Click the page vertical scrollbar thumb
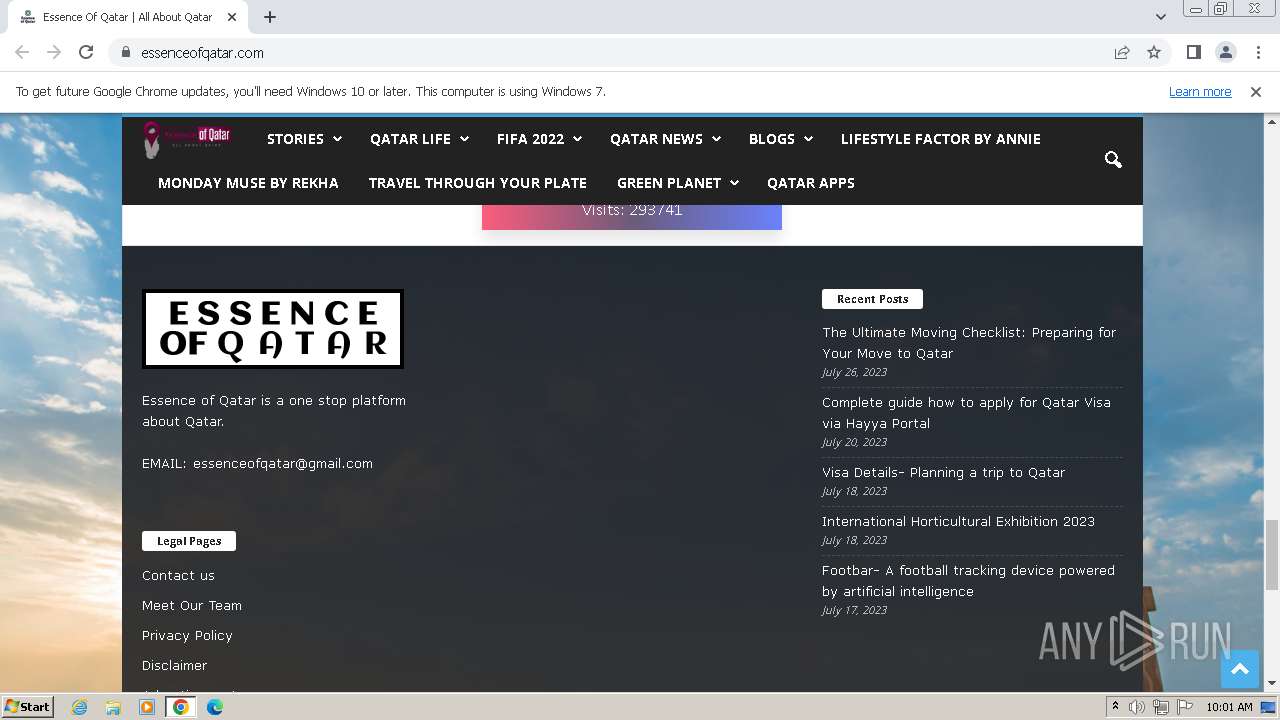This screenshot has width=1280, height=720. click(1272, 555)
